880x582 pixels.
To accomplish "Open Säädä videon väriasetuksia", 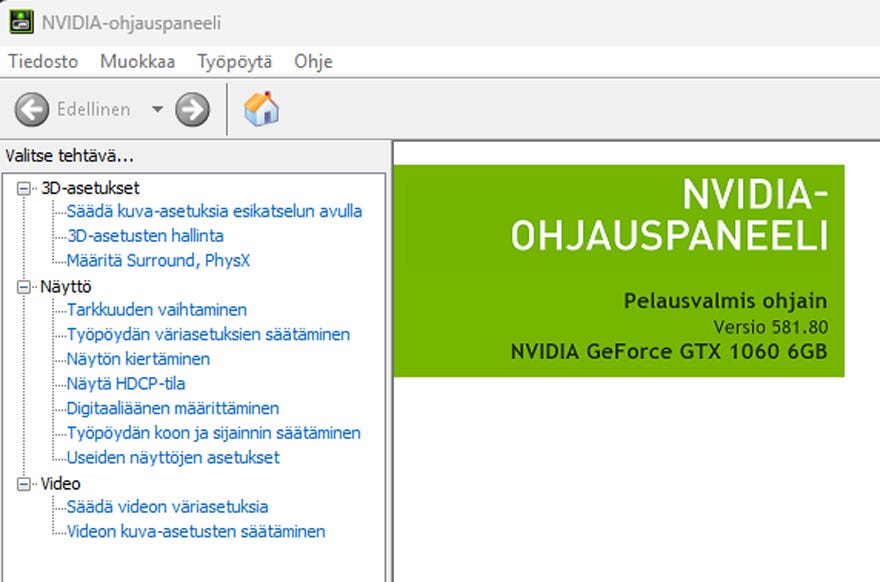I will coord(167,507).
